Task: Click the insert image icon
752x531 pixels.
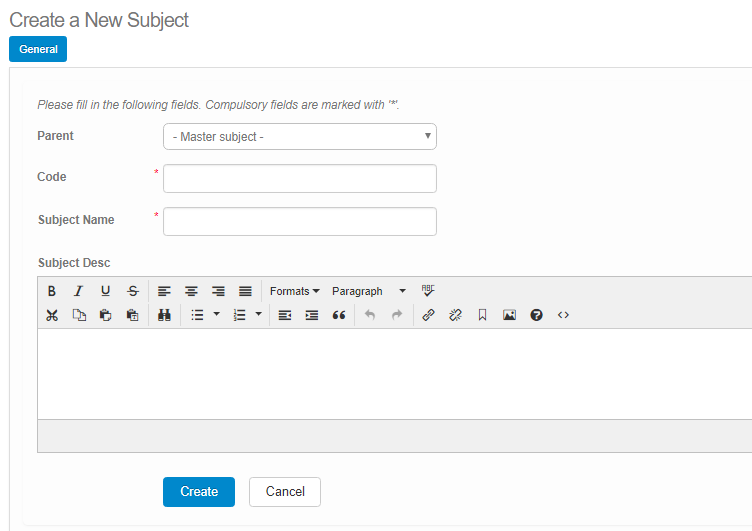Action: point(509,315)
